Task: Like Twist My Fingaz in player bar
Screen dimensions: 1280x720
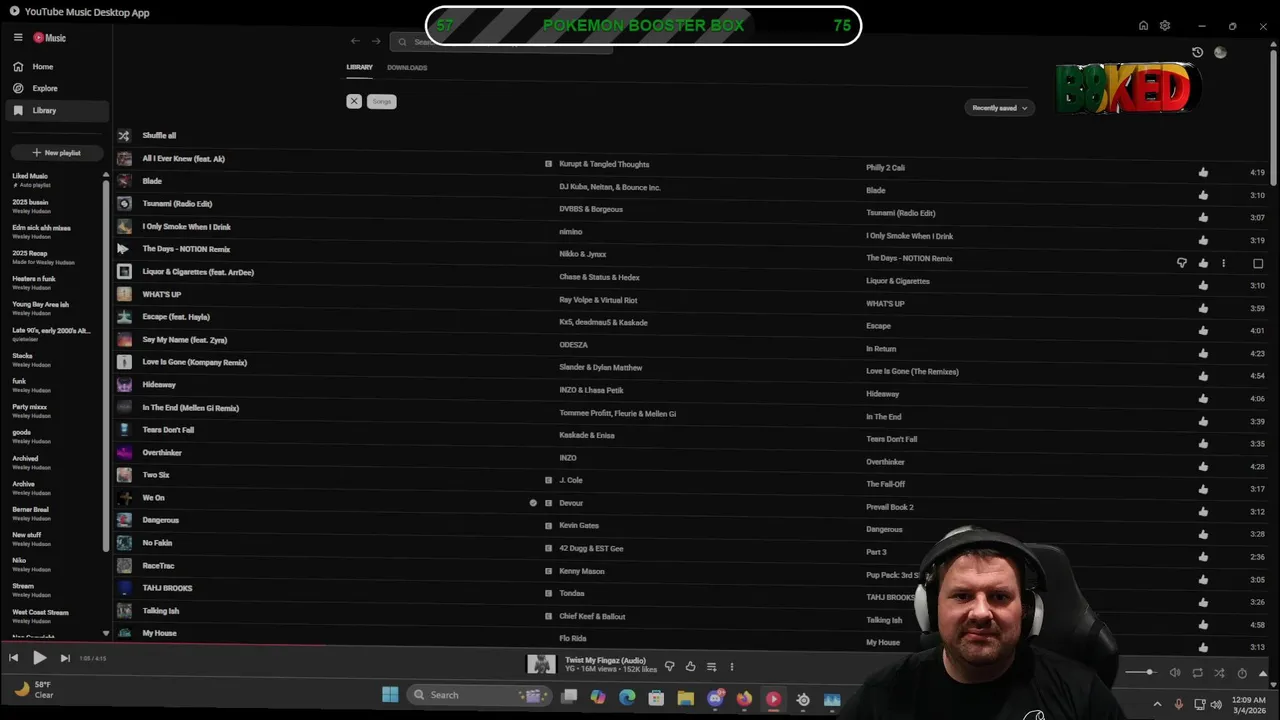Action: (690, 666)
